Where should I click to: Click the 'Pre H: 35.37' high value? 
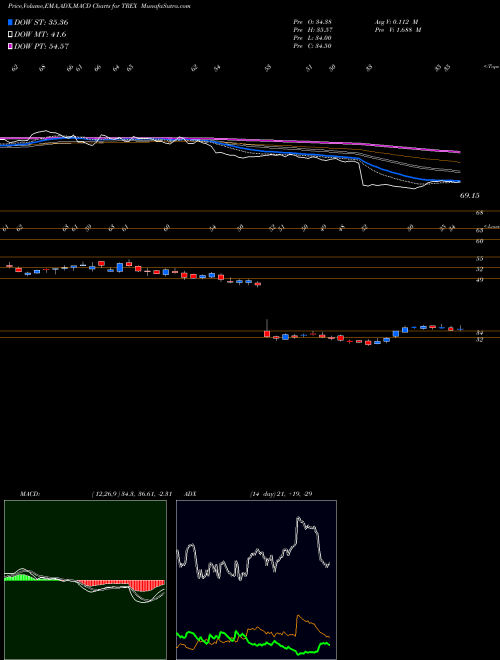click(312, 30)
